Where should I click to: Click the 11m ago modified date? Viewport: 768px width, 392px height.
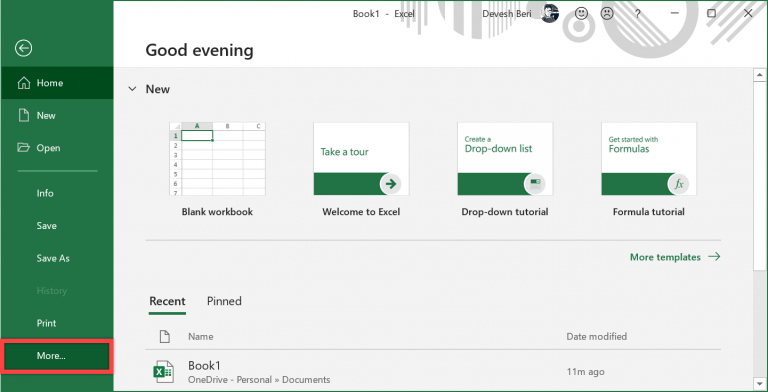[x=585, y=372]
